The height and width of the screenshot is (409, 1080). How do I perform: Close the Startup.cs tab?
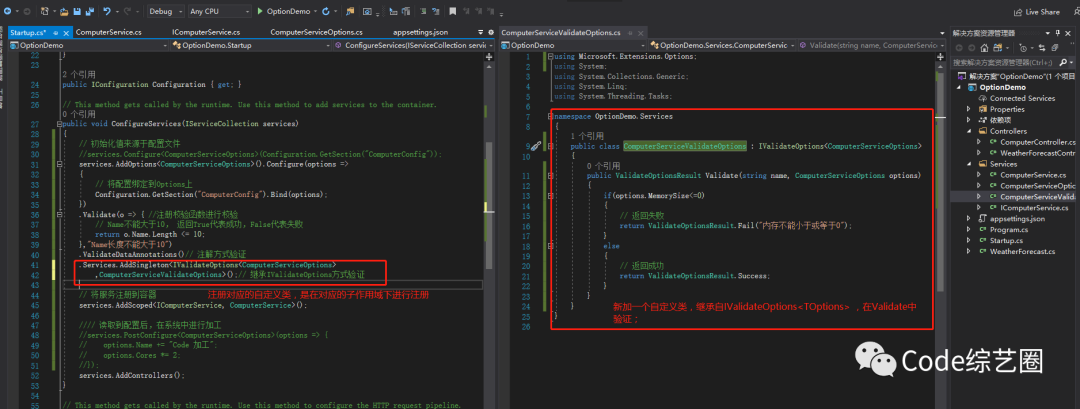tap(66, 32)
